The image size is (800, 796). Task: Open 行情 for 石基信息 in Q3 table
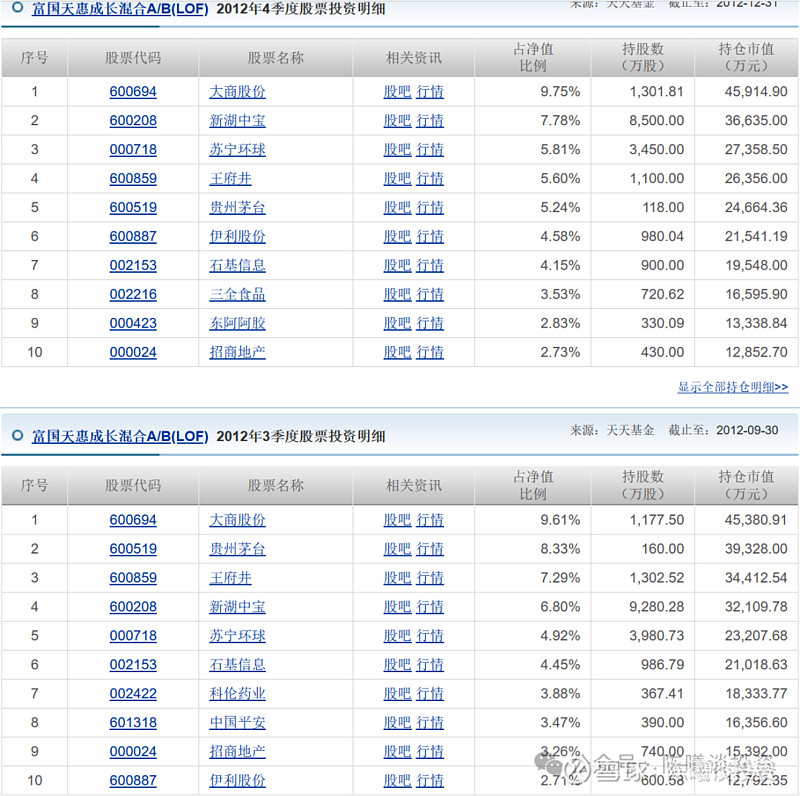[430, 665]
